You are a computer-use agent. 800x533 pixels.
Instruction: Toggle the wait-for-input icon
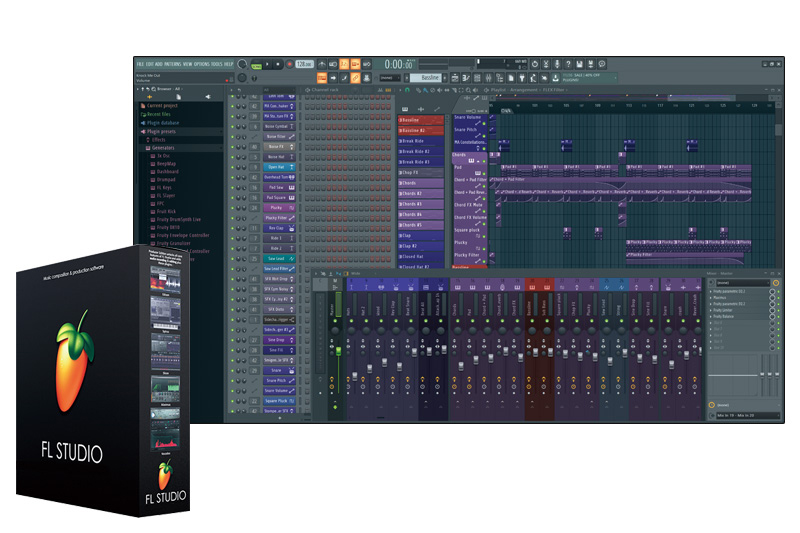pyautogui.click(x=333, y=64)
